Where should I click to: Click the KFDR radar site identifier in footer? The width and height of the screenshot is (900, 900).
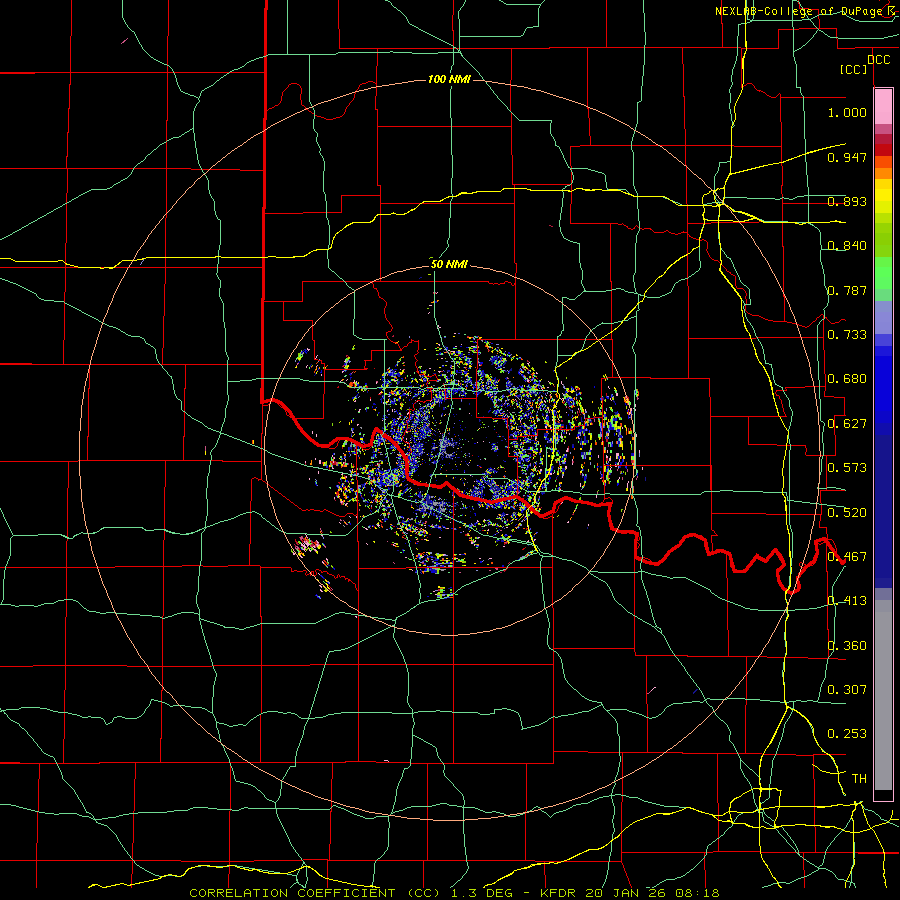pyautogui.click(x=557, y=893)
